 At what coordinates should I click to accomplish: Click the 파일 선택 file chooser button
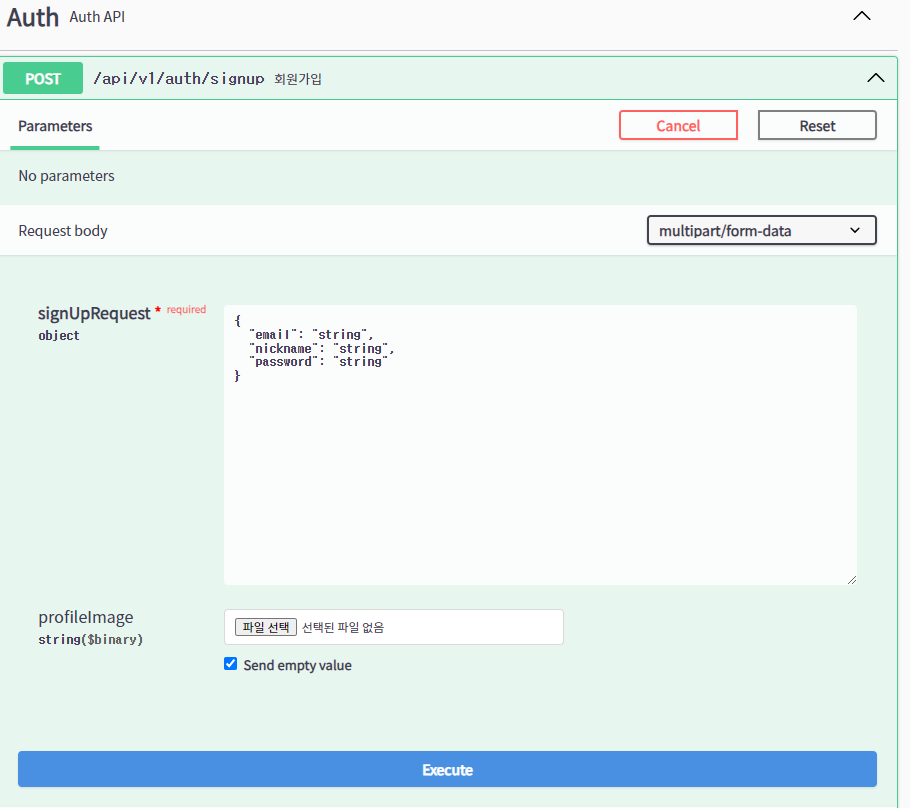(x=266, y=627)
